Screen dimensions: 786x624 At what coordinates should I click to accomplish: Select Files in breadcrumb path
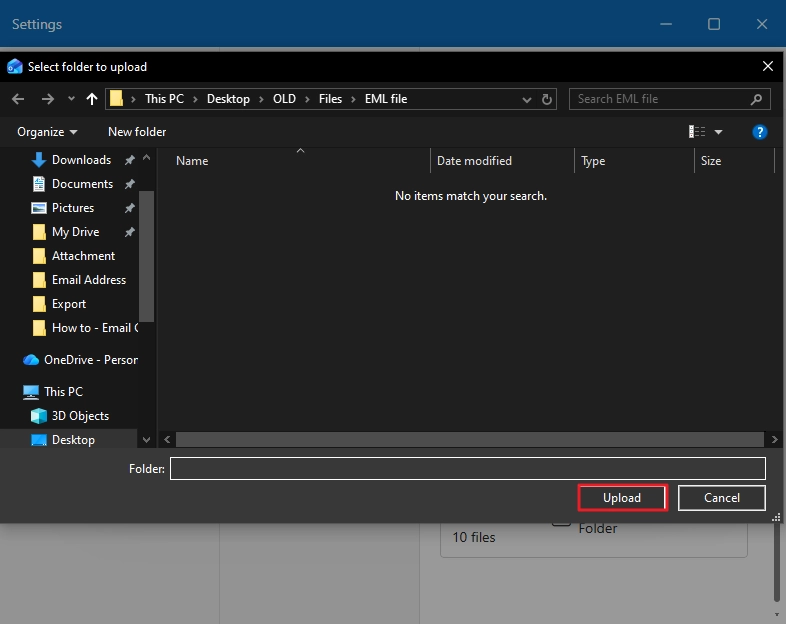330,99
